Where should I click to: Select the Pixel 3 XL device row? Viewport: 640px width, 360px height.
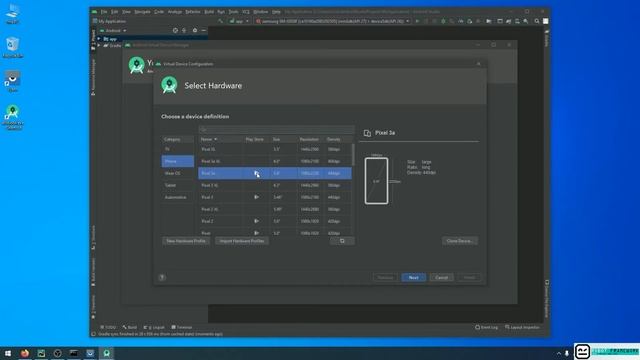coord(275,185)
